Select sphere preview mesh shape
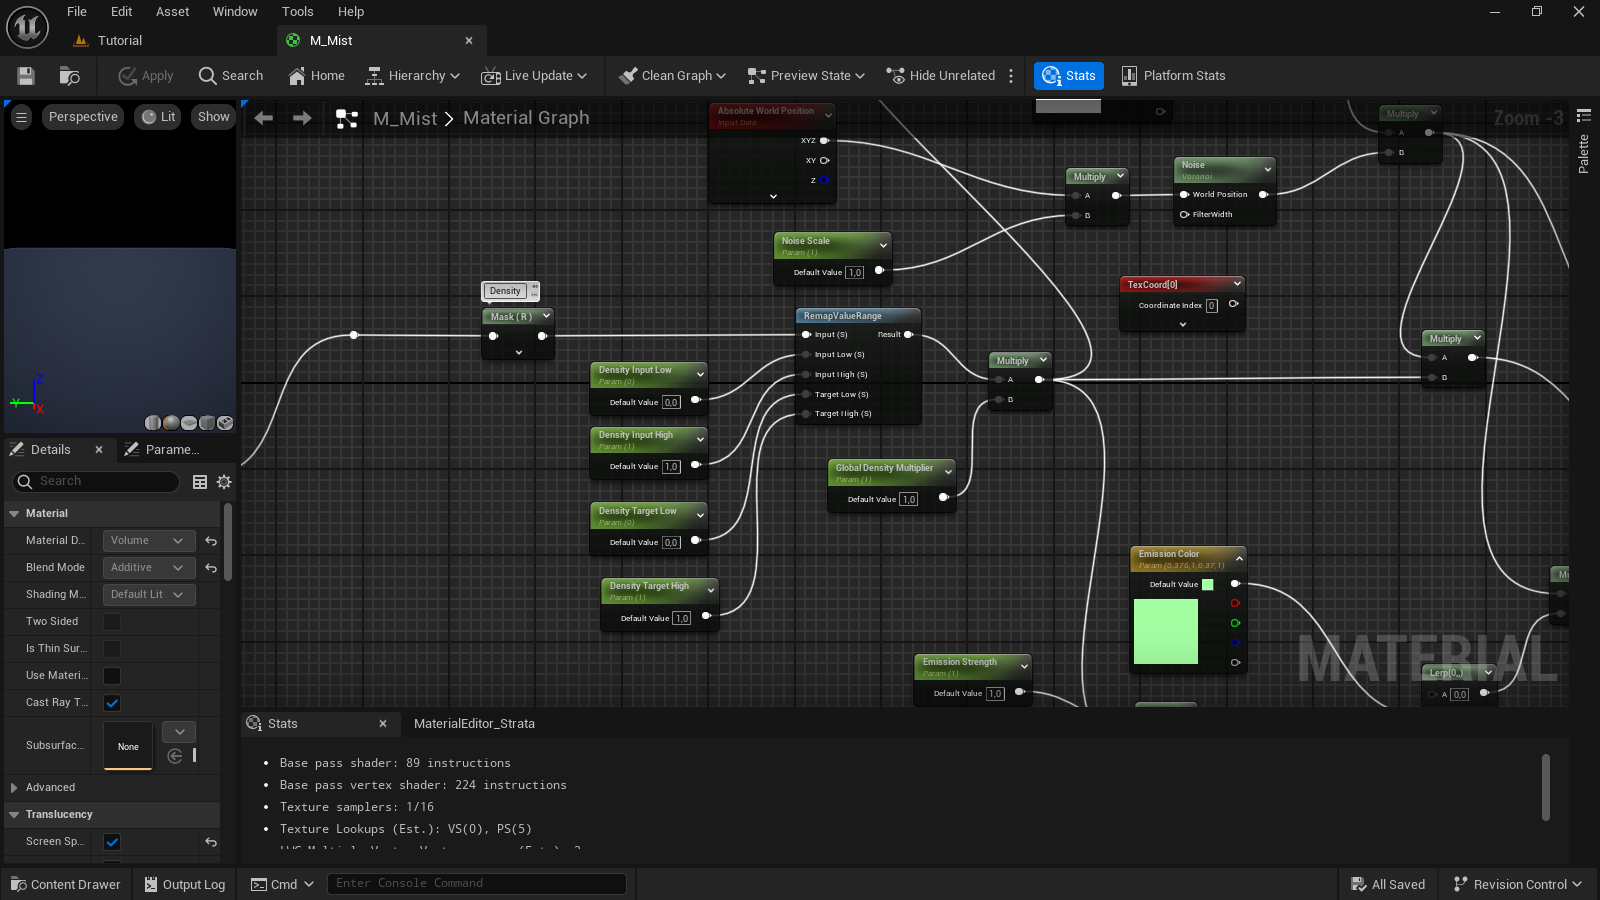 [x=171, y=423]
